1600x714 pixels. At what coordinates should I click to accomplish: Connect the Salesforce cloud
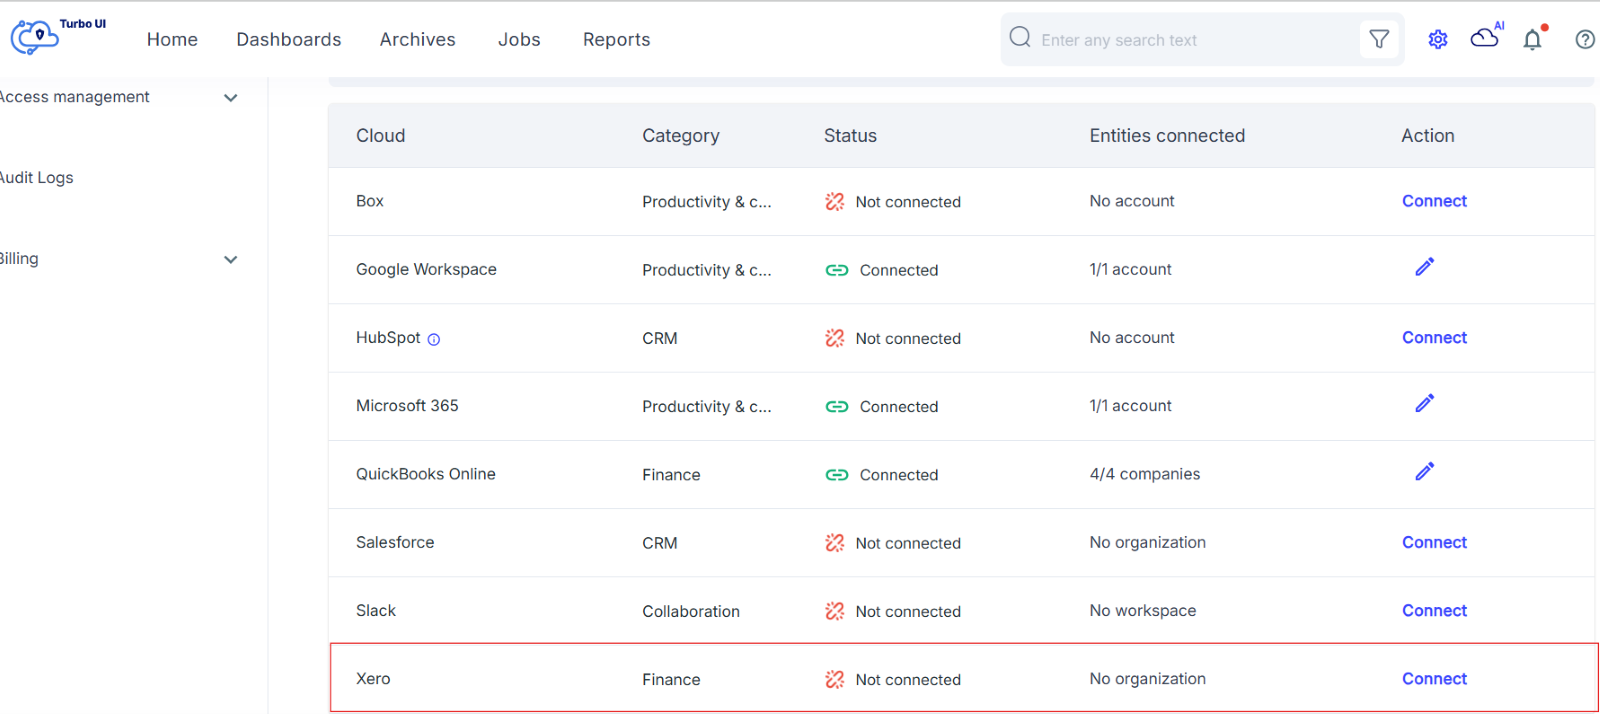[1434, 542]
